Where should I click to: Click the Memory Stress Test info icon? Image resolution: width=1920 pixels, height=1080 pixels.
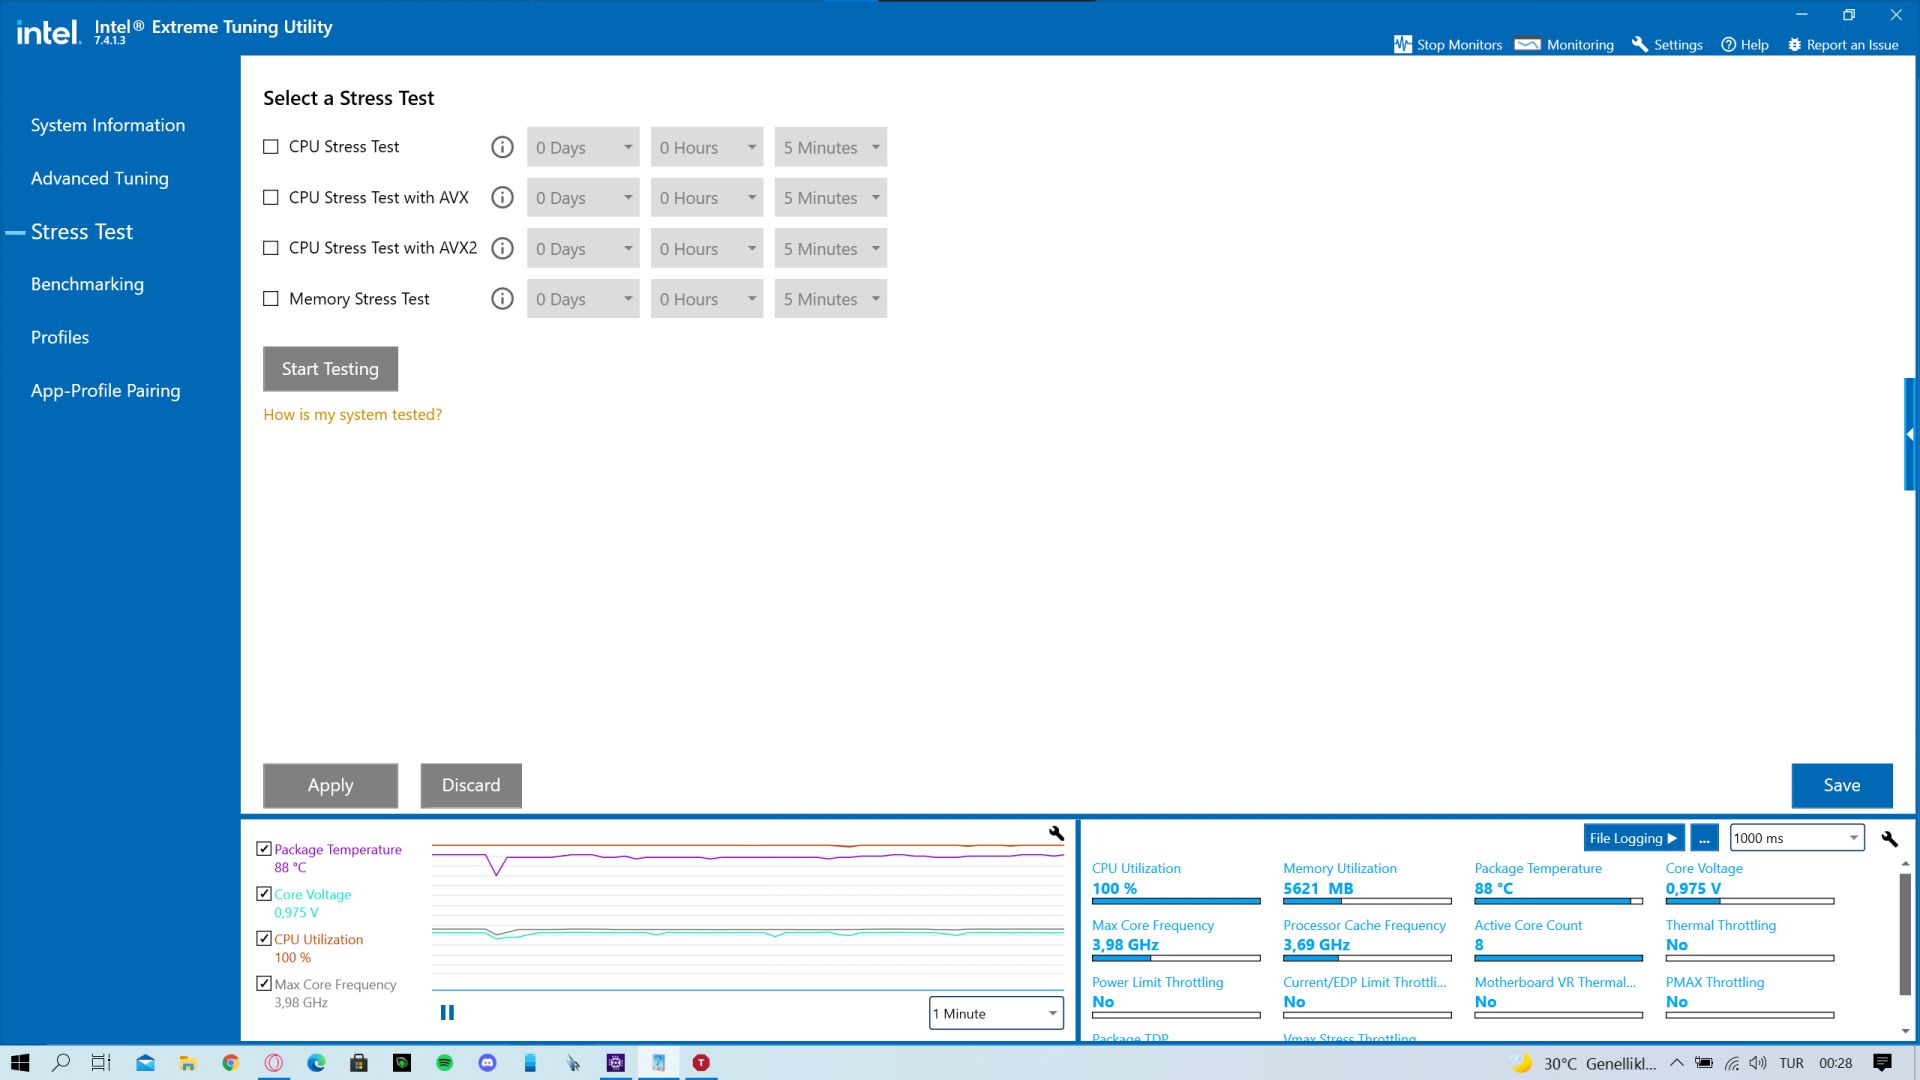tap(502, 299)
